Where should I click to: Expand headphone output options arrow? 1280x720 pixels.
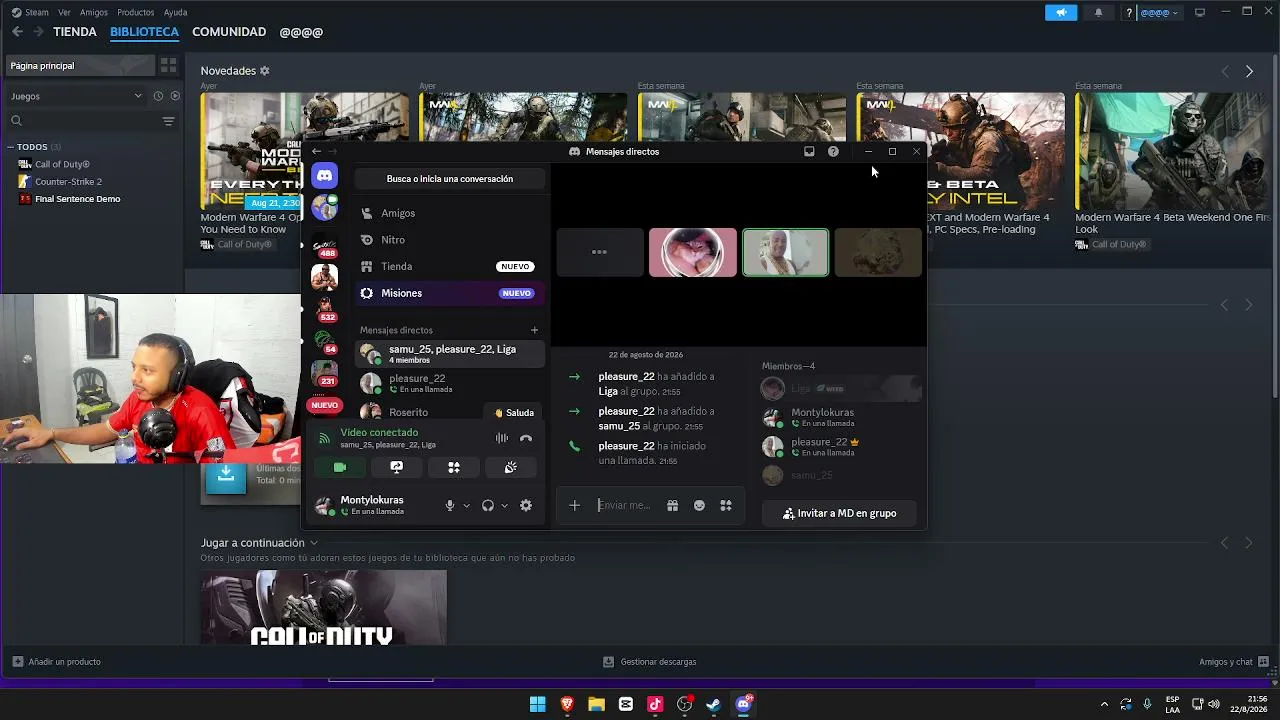504,506
